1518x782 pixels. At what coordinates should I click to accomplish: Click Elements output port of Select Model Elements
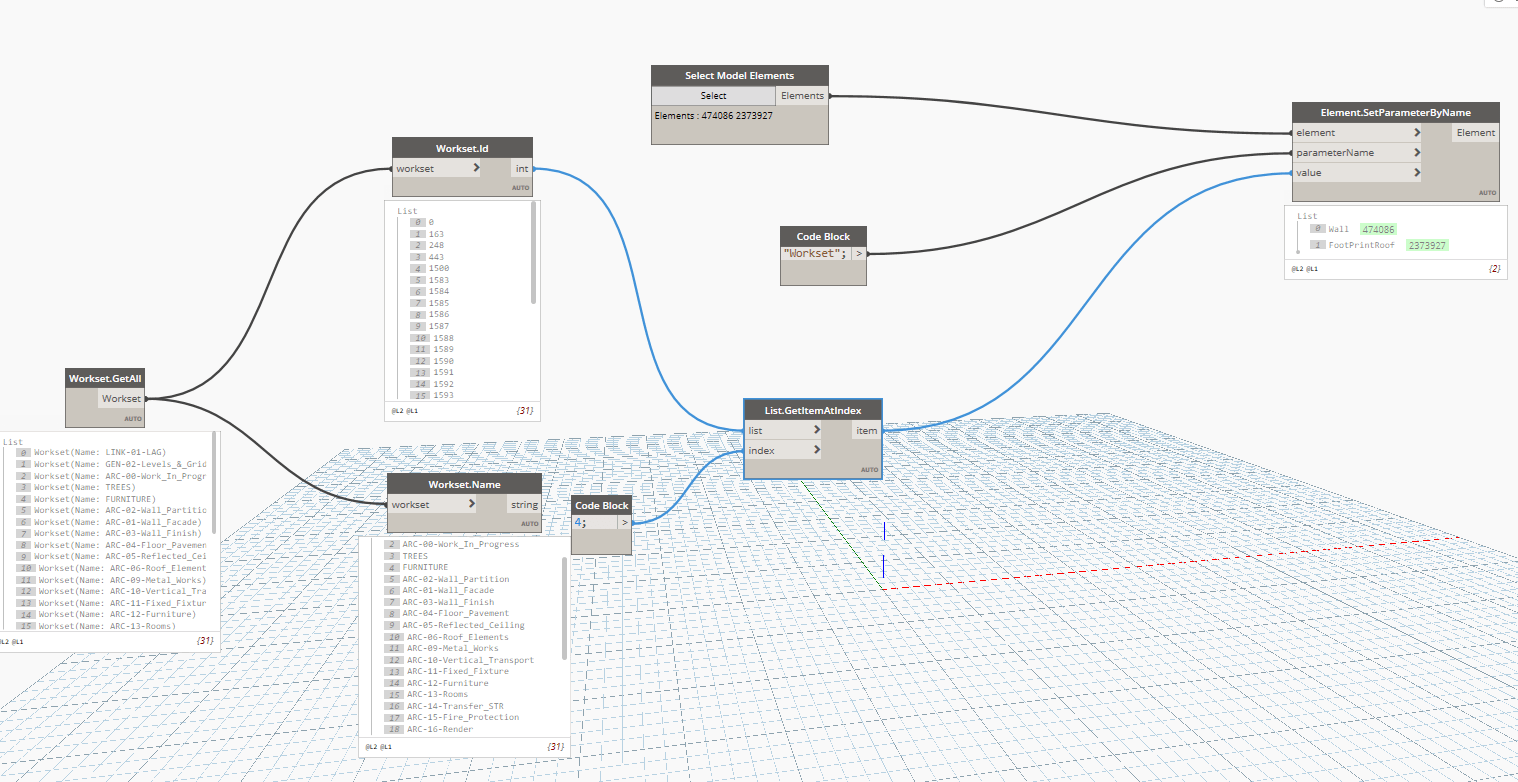802,96
